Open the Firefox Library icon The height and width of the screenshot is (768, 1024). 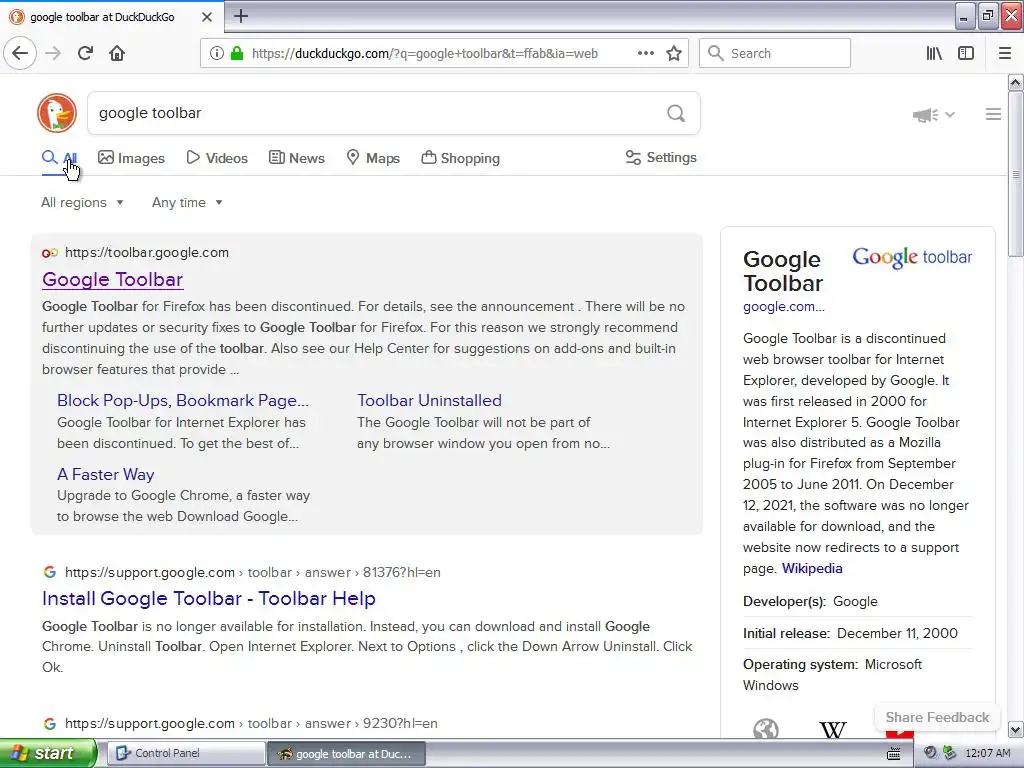tap(934, 53)
